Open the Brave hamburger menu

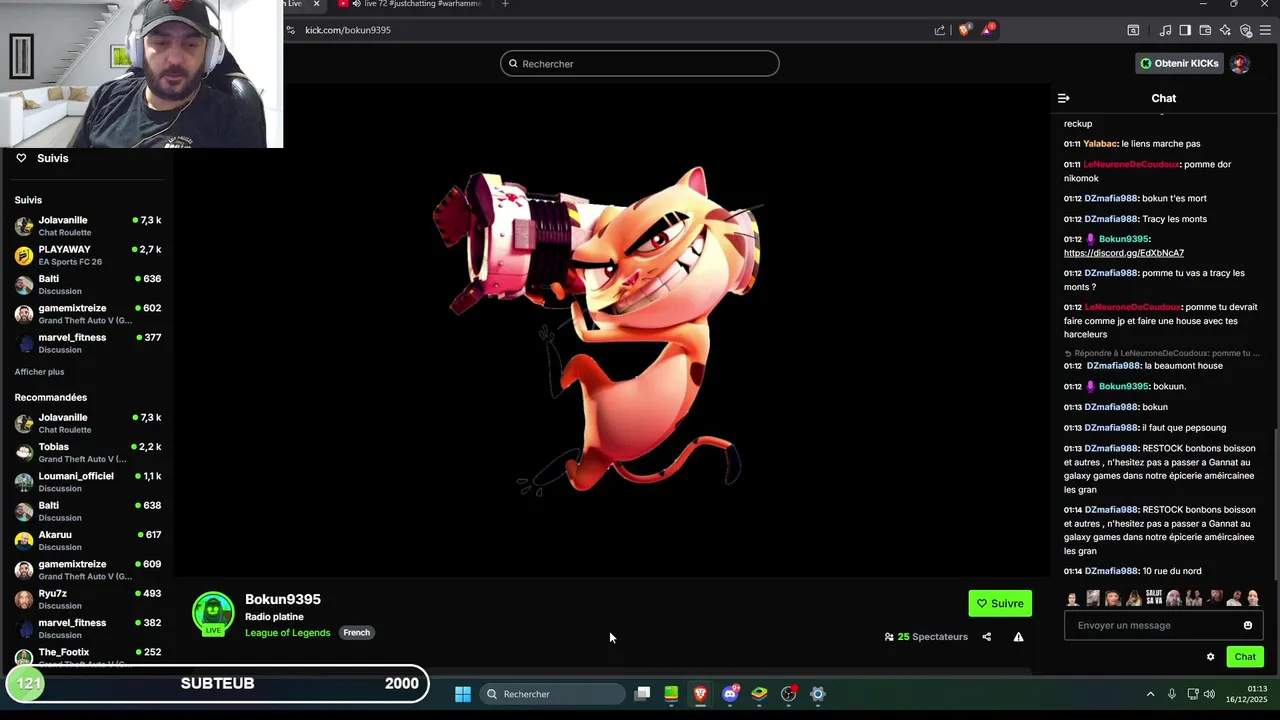pos(1265,30)
